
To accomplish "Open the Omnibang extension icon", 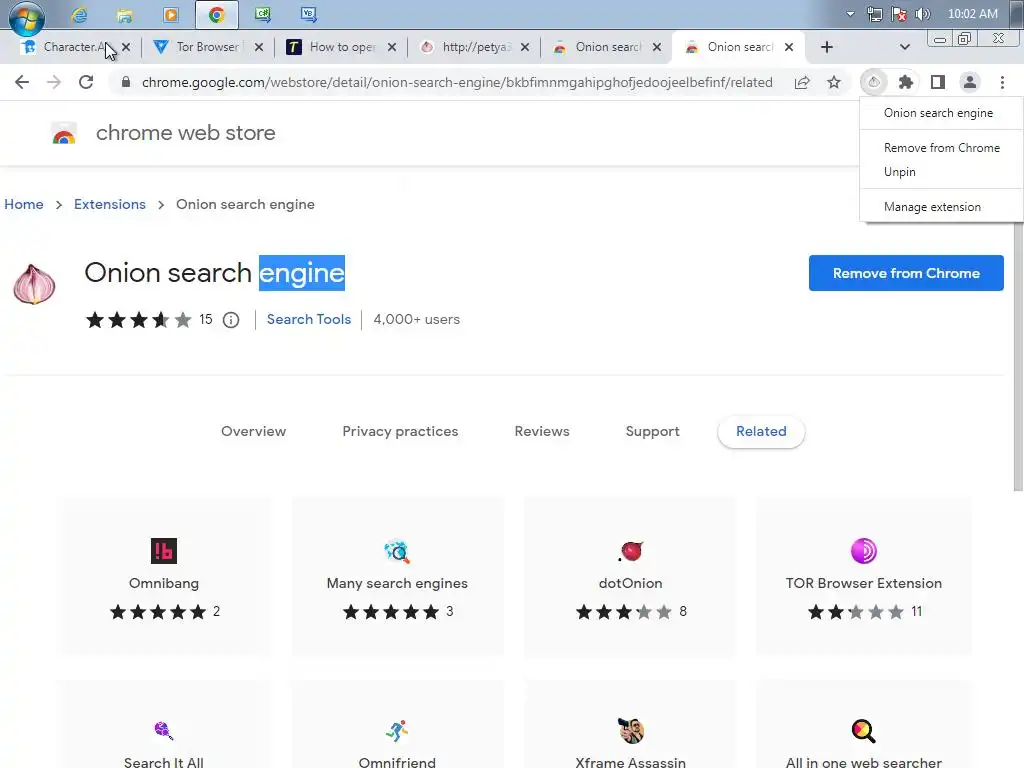I will pos(164,551).
